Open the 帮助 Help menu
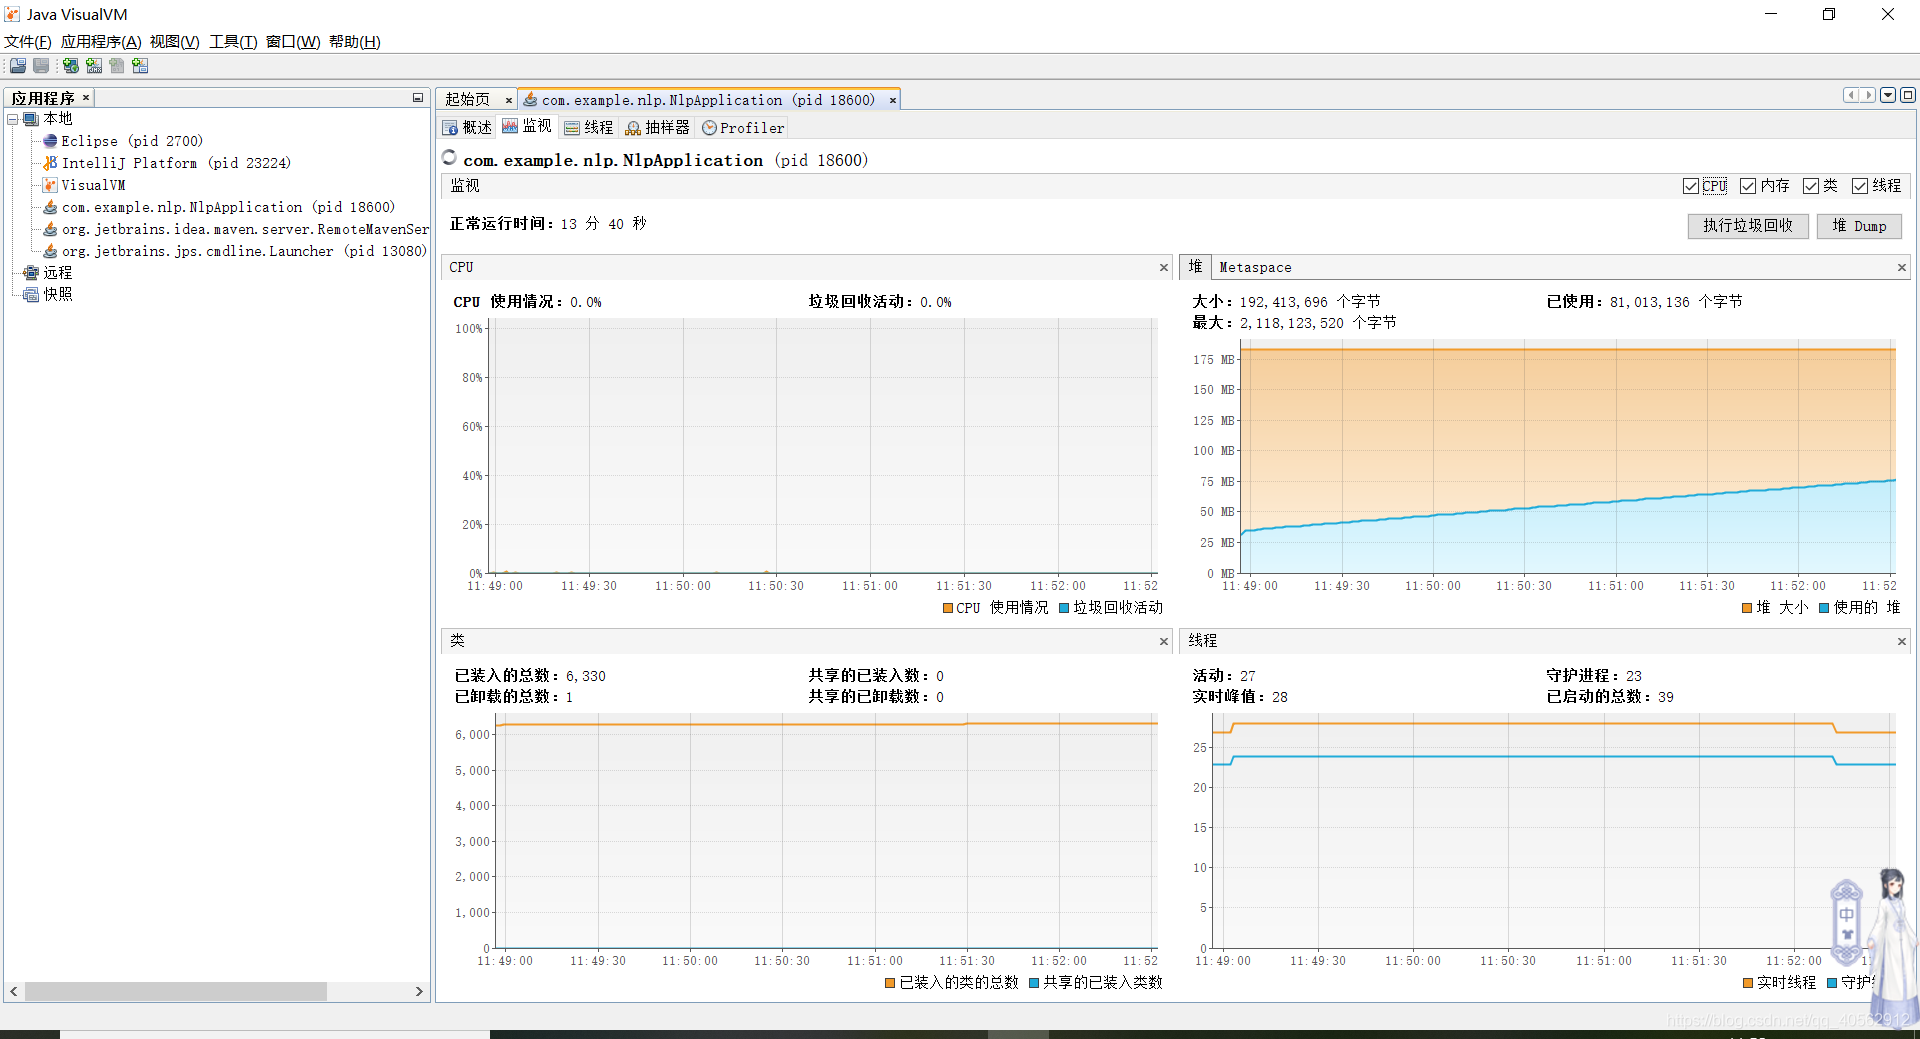Image resolution: width=1920 pixels, height=1039 pixels. 355,42
